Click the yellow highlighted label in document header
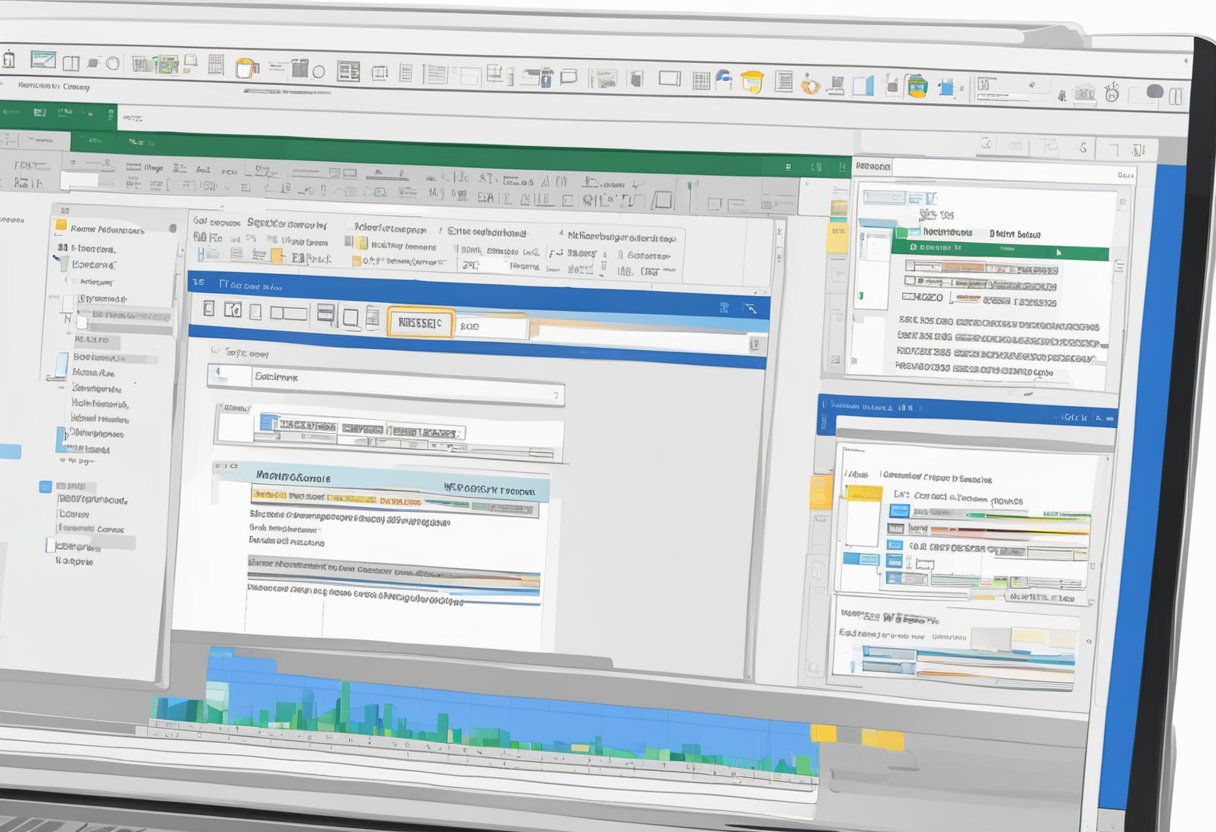Viewport: 1216px width, 832px height. click(290, 495)
